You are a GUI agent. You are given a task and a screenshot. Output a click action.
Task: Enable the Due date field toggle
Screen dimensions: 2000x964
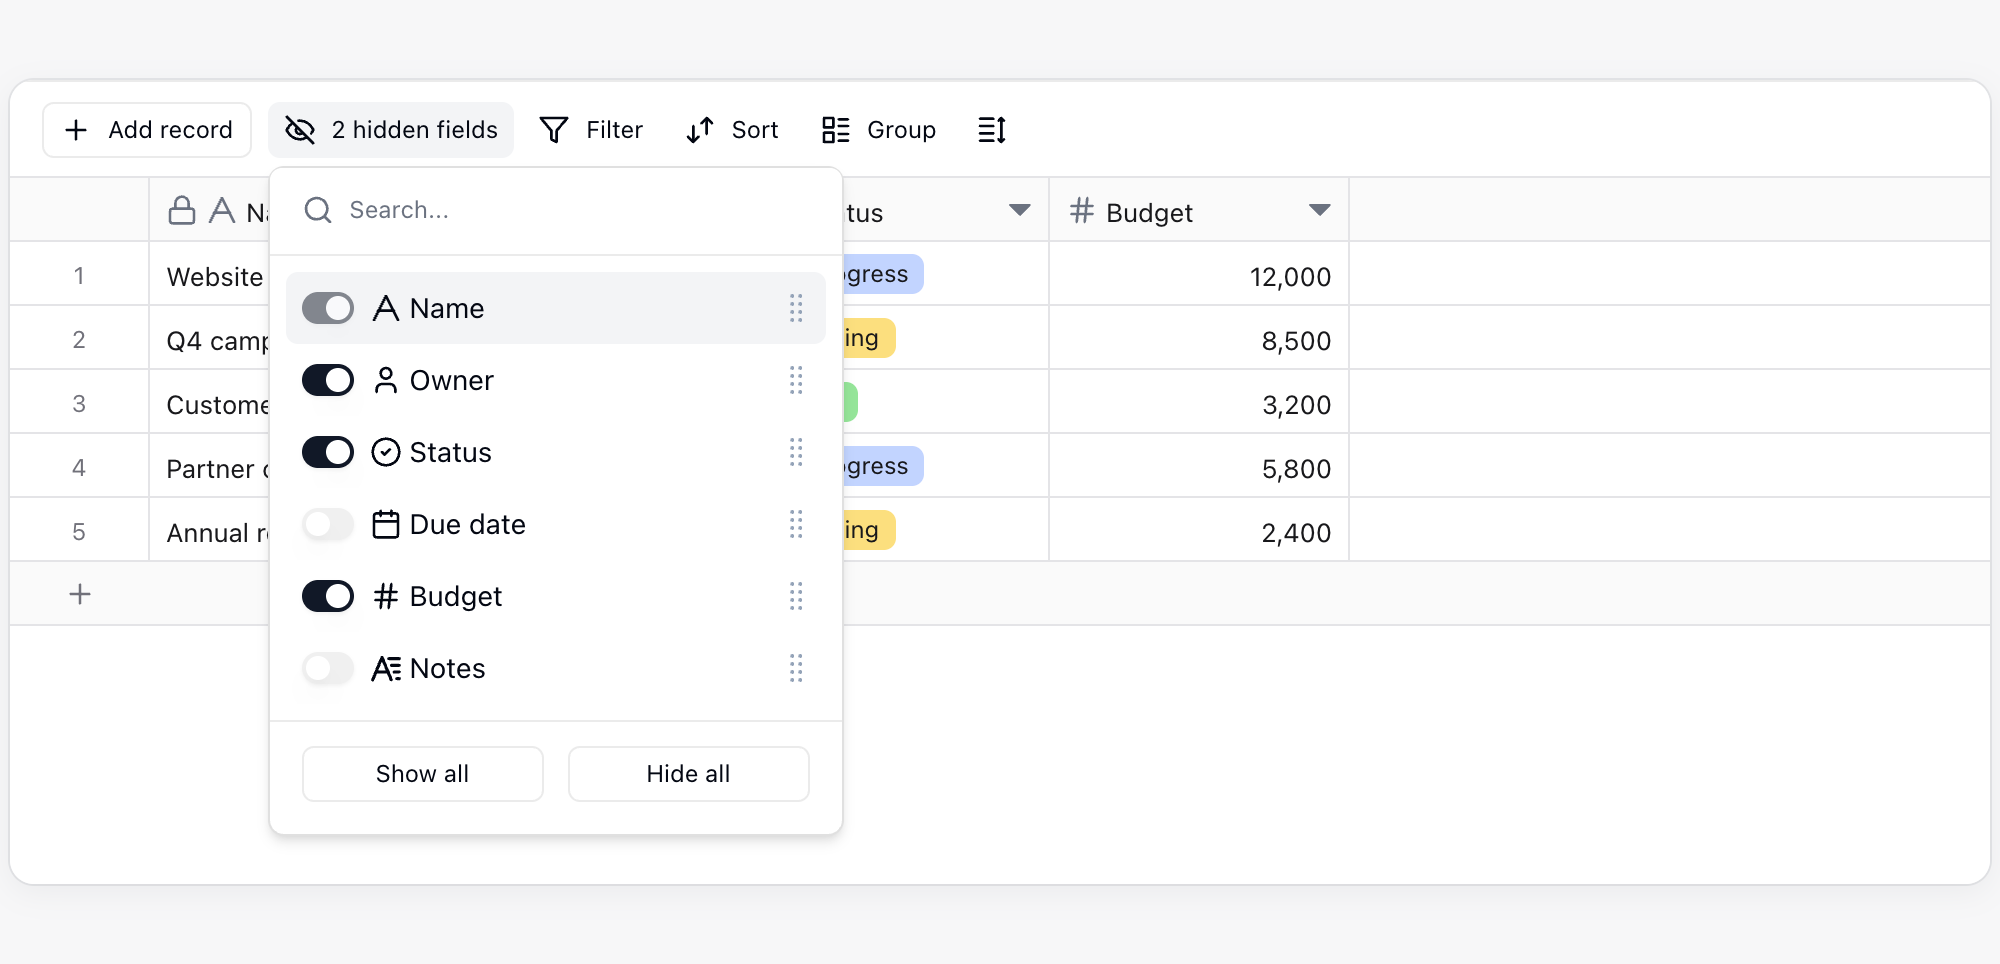click(x=328, y=524)
